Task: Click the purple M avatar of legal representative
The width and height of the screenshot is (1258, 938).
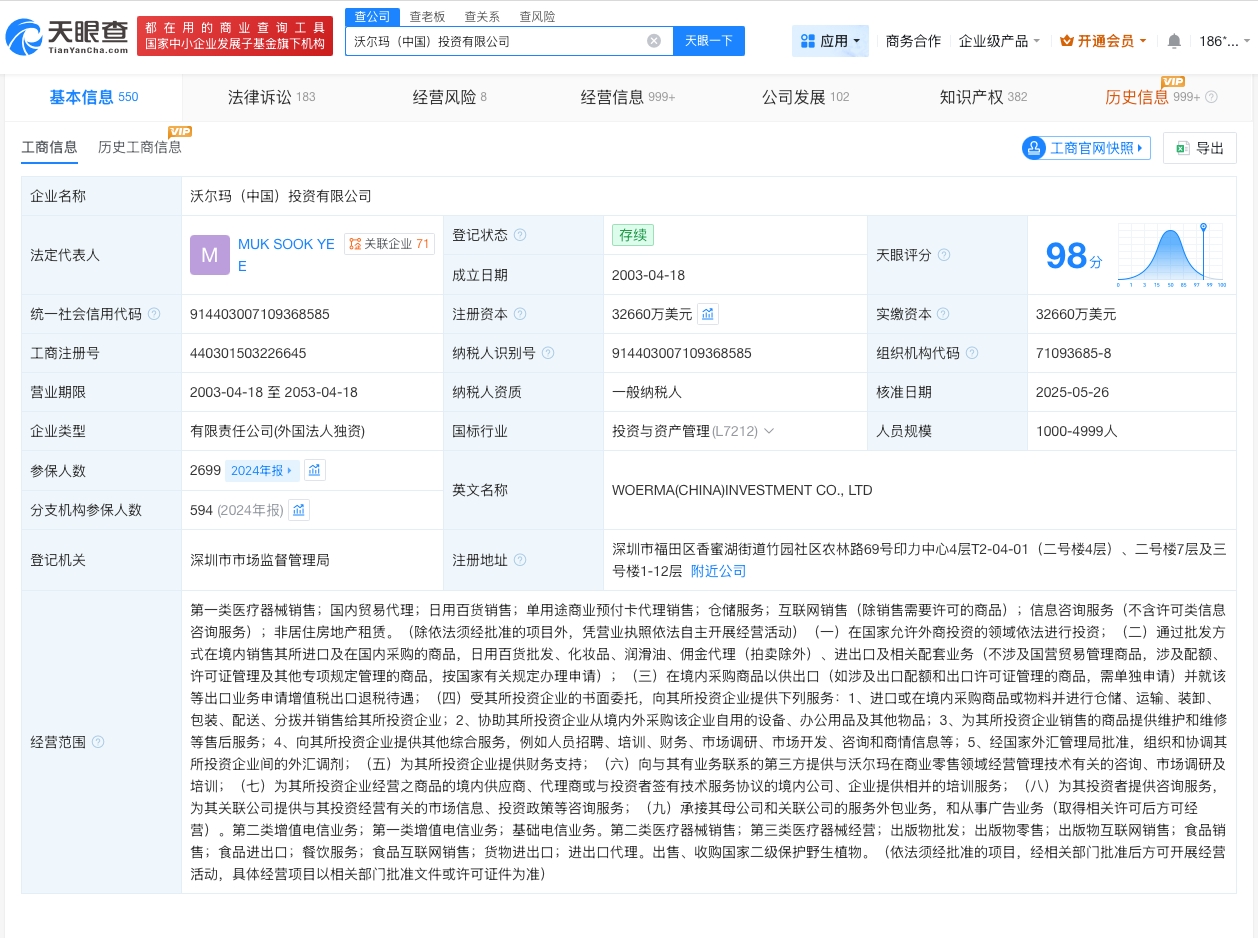Action: [x=209, y=255]
